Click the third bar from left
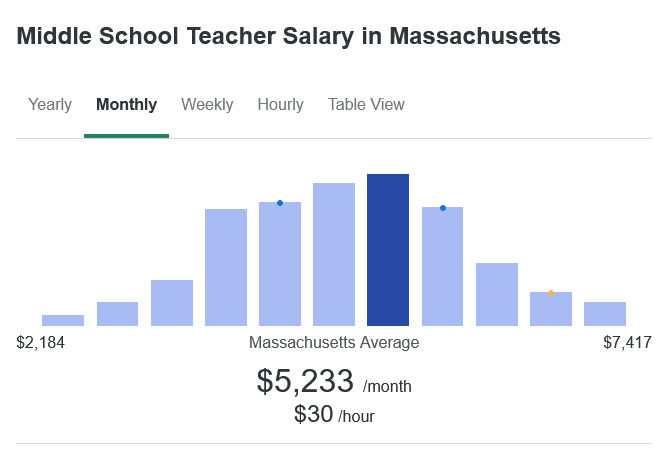The height and width of the screenshot is (450, 666). pos(172,303)
